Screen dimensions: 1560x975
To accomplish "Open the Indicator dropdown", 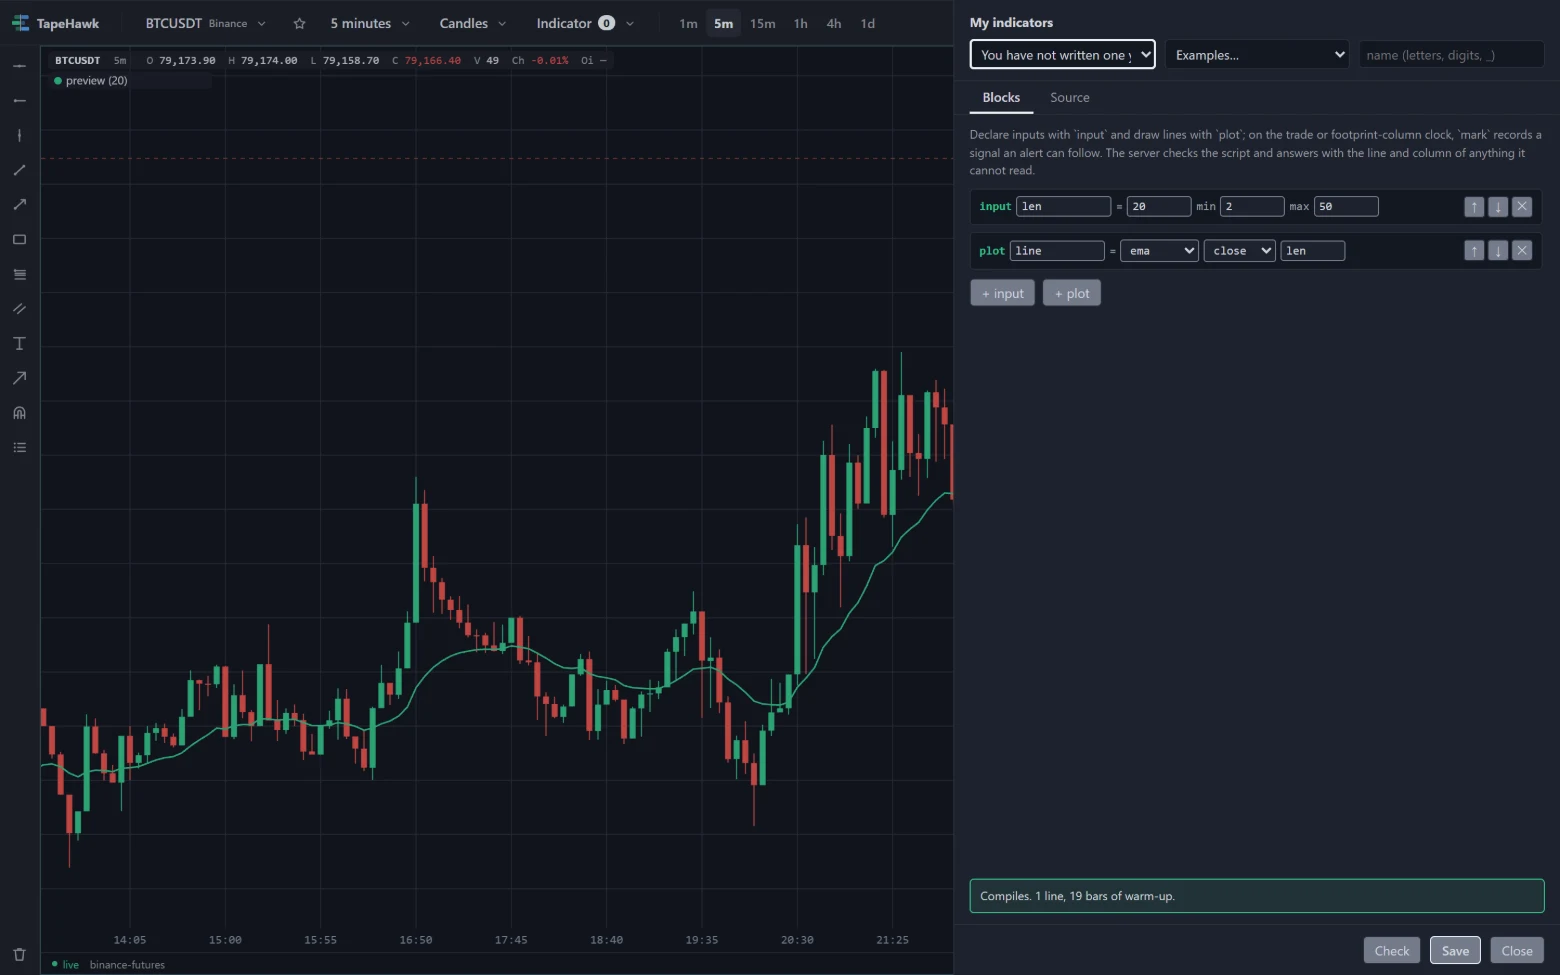I will pos(585,23).
